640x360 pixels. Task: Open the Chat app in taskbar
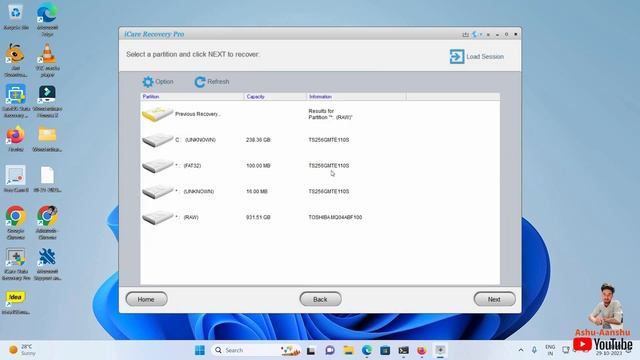pos(330,350)
